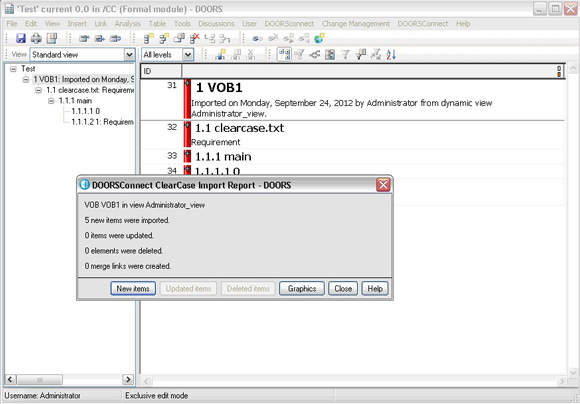Click 'Exclusive edit mode' in status bar
This screenshot has width=580, height=404.
[156, 395]
